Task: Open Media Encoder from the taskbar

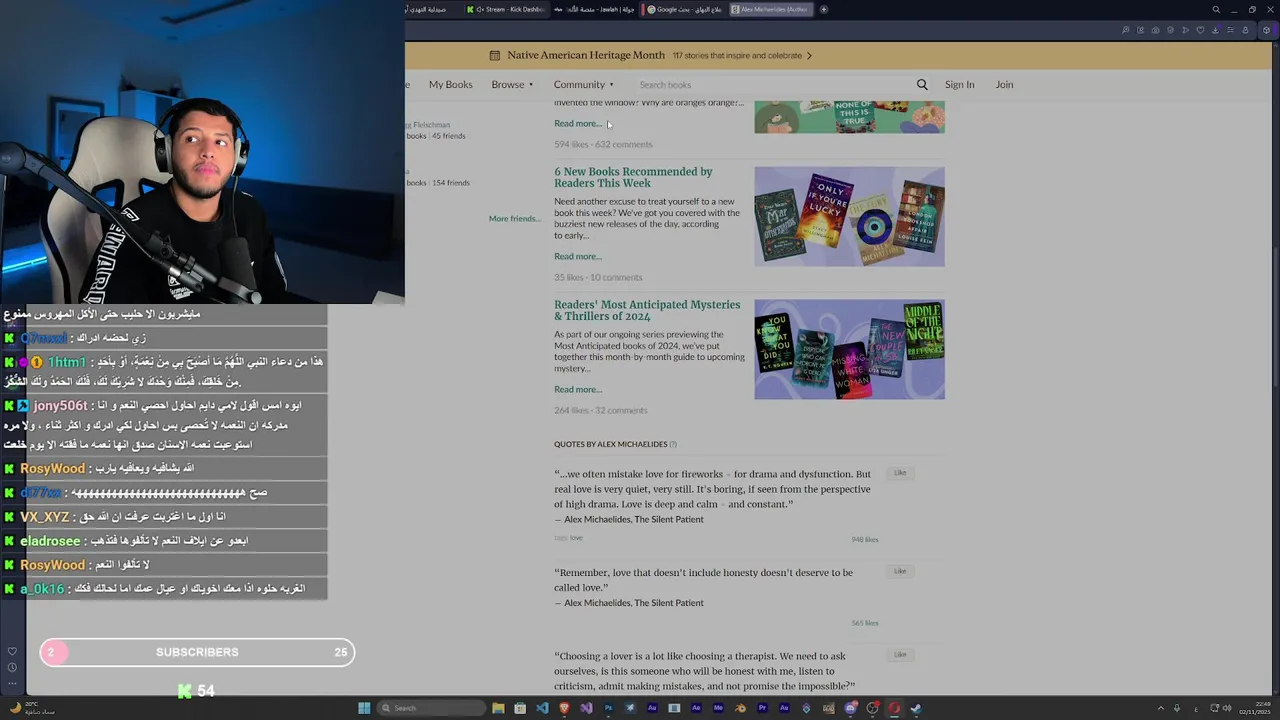Action: (718, 708)
